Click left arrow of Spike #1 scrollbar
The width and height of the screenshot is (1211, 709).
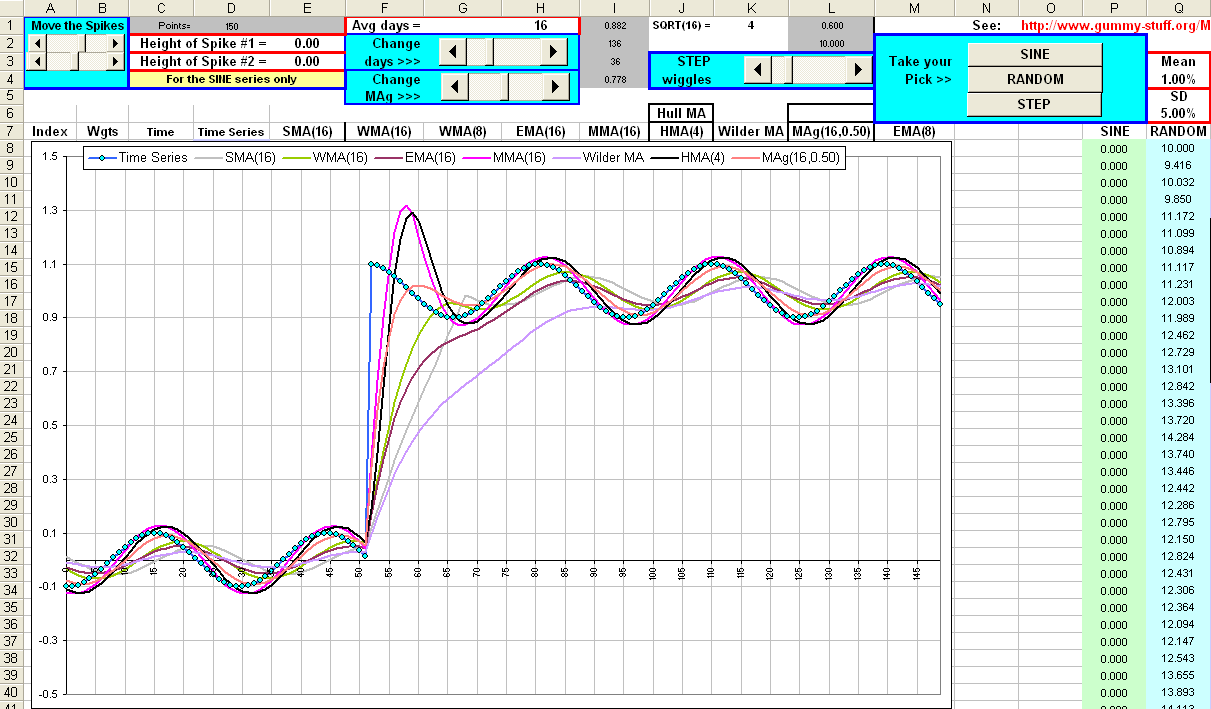pyautogui.click(x=37, y=43)
